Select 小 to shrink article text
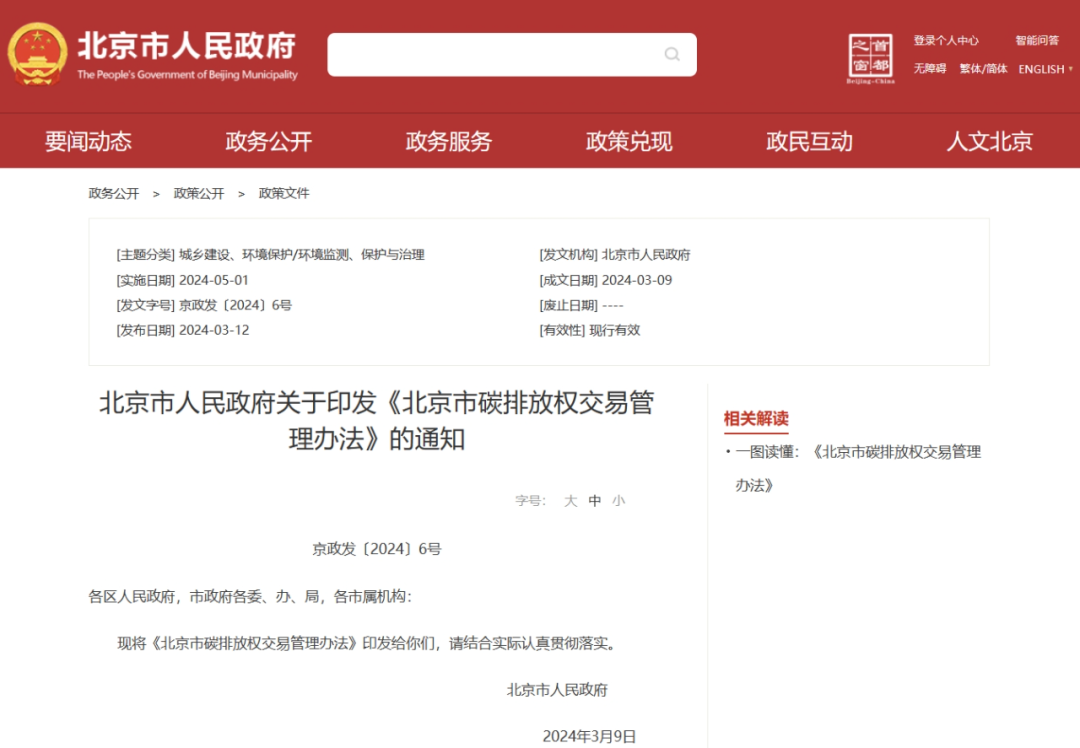The image size is (1080, 748). coord(618,500)
